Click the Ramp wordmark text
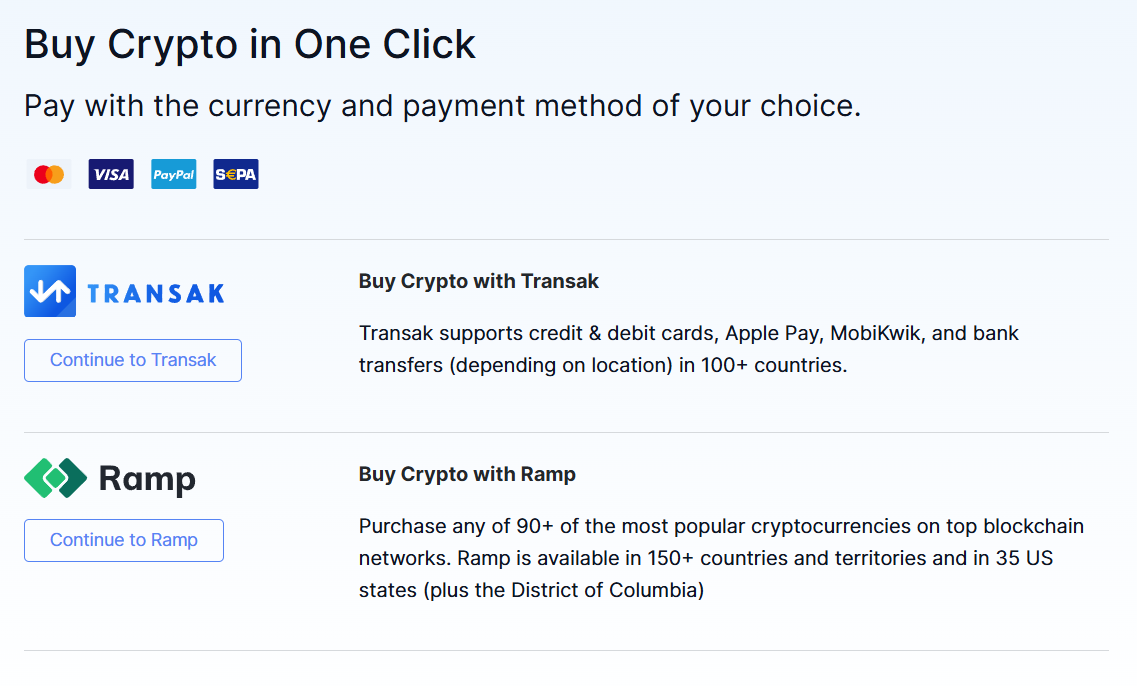Screen dimensions: 1137x686 tap(147, 479)
